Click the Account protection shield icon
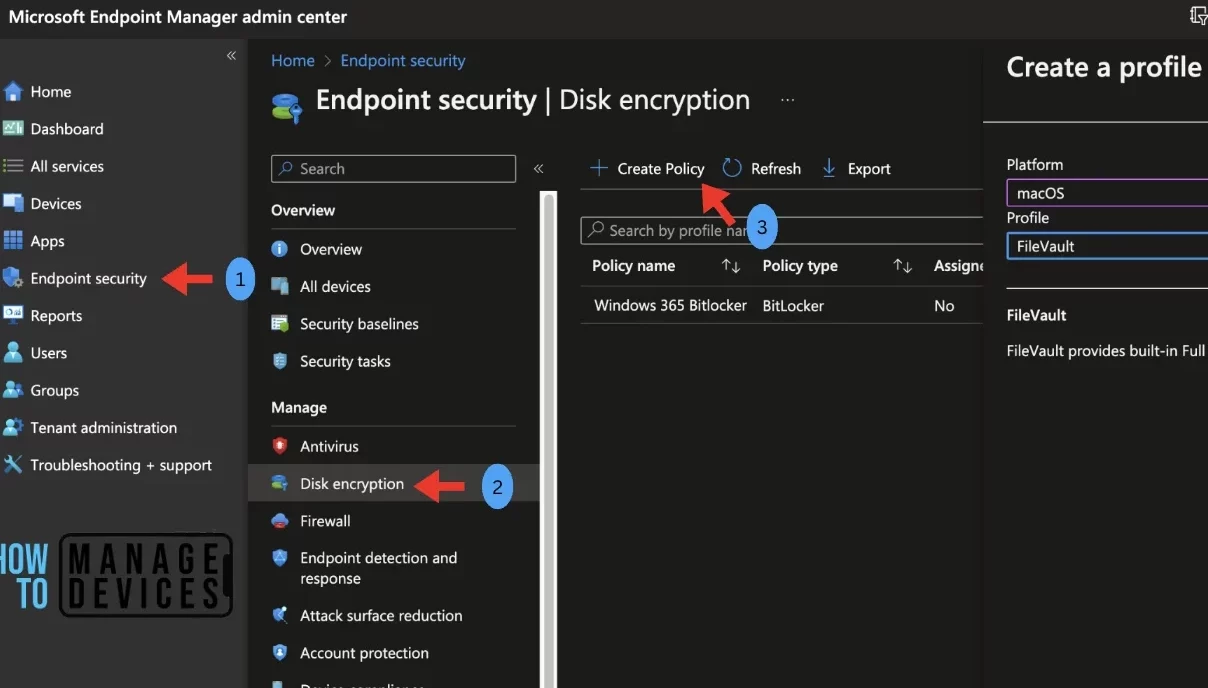 pos(280,653)
